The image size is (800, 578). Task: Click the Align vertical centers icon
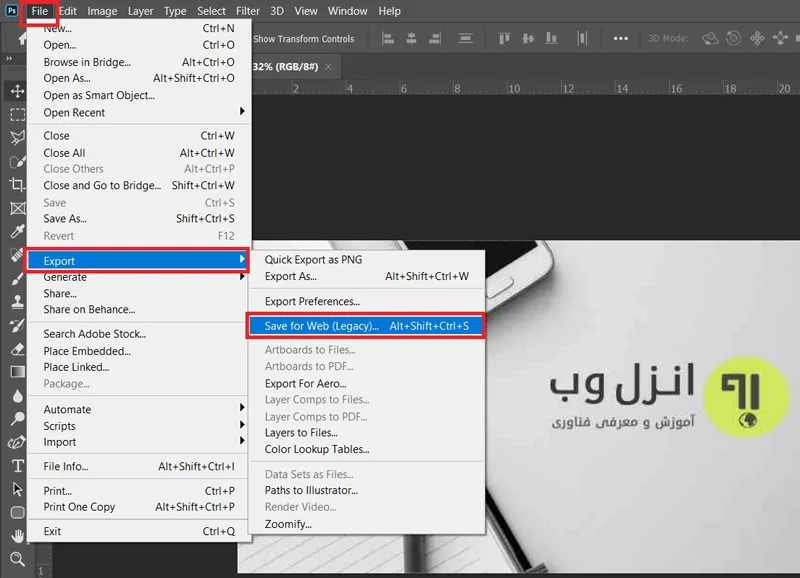[528, 38]
